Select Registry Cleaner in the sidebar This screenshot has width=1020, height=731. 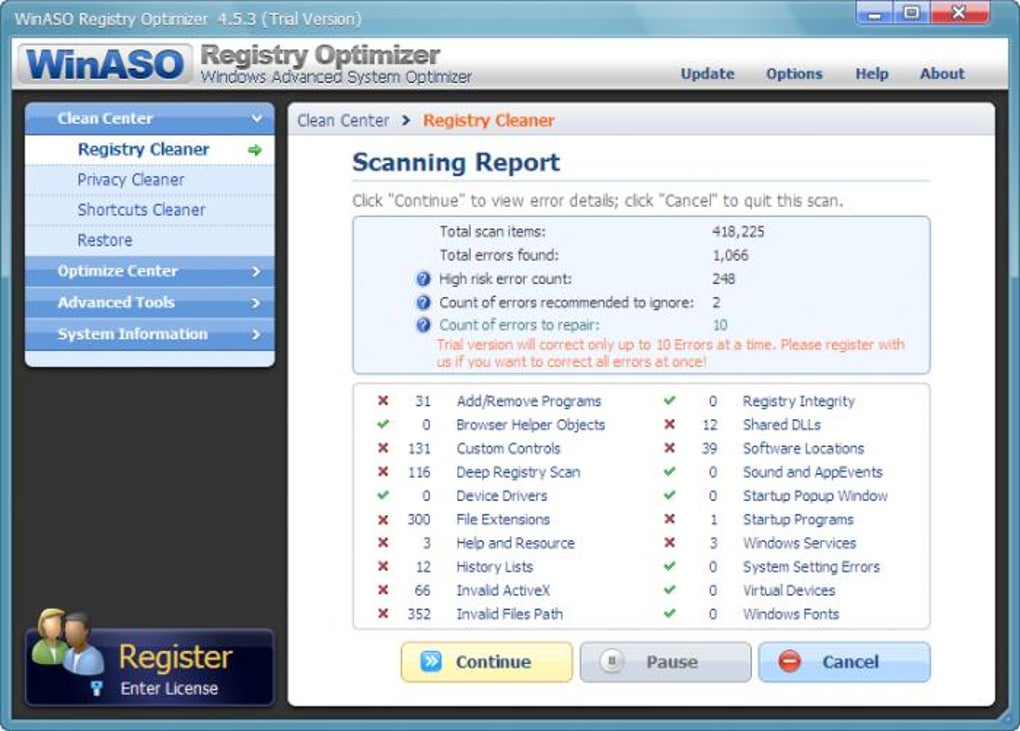[150, 150]
